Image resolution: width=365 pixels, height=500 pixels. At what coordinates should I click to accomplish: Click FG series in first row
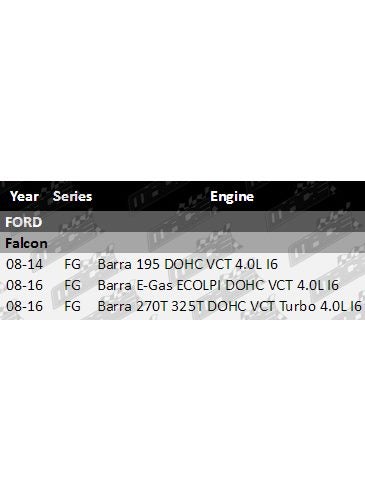click(x=72, y=264)
